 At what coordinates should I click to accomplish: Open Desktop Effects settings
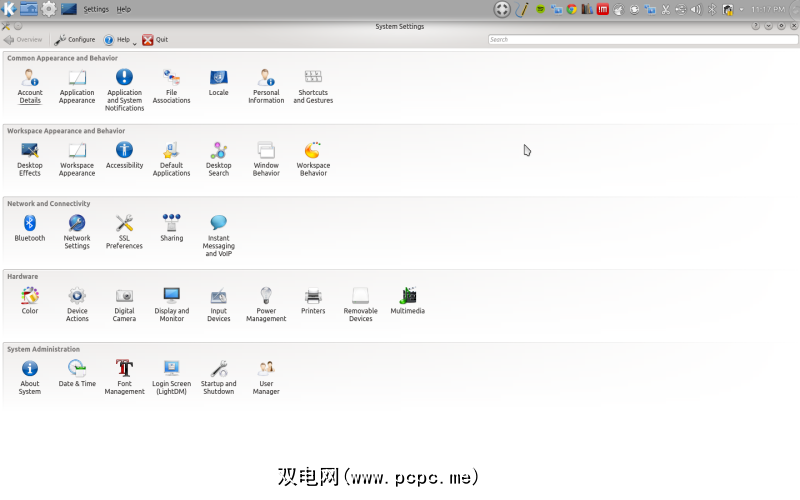30,159
